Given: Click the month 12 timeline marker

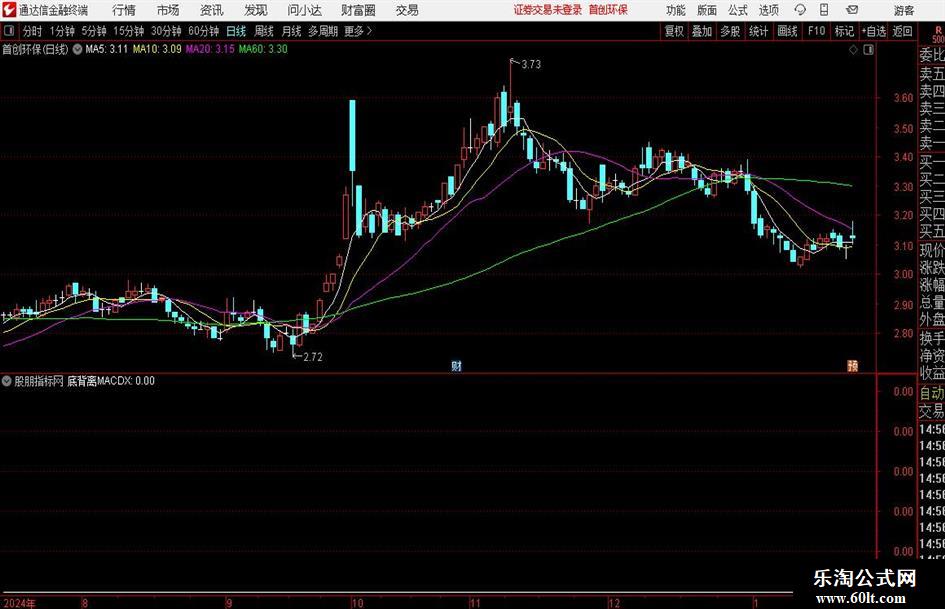Looking at the screenshot, I should pyautogui.click(x=614, y=603).
